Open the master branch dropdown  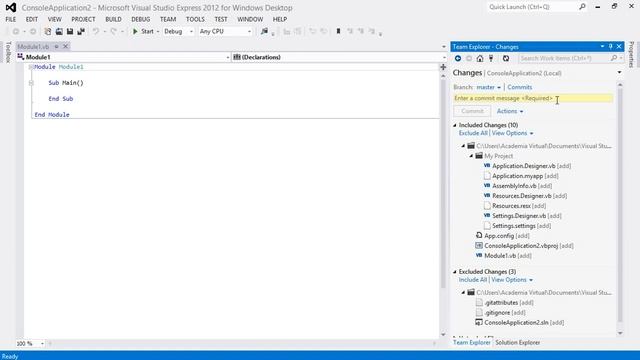click(x=489, y=87)
